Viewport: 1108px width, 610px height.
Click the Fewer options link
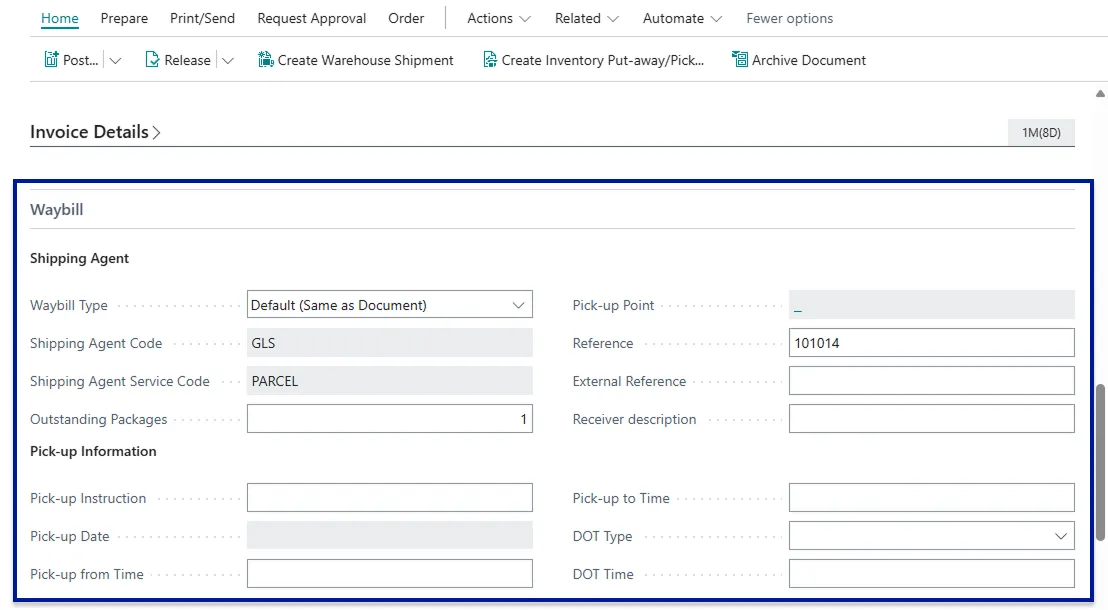789,18
